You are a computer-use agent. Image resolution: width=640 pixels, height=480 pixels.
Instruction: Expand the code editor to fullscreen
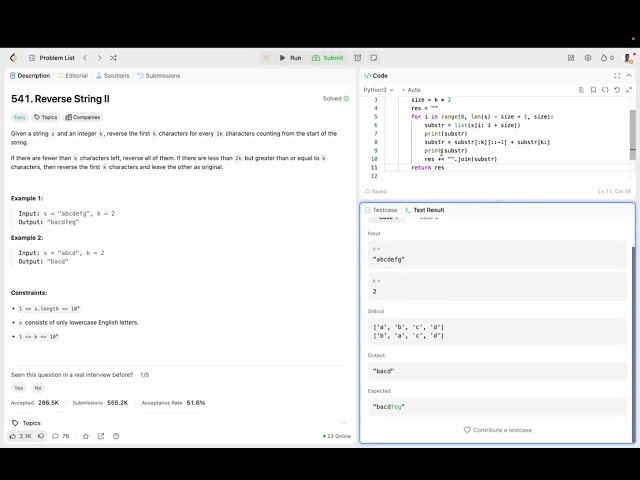[629, 90]
